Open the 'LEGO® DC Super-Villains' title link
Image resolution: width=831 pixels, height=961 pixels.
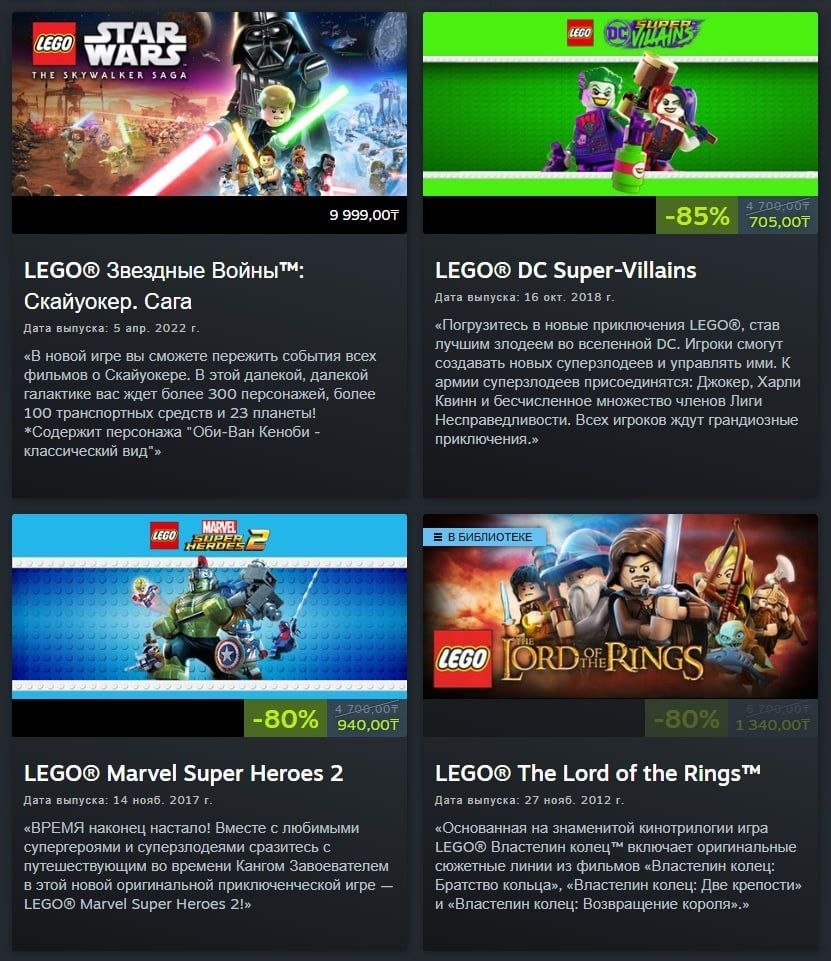click(x=566, y=270)
